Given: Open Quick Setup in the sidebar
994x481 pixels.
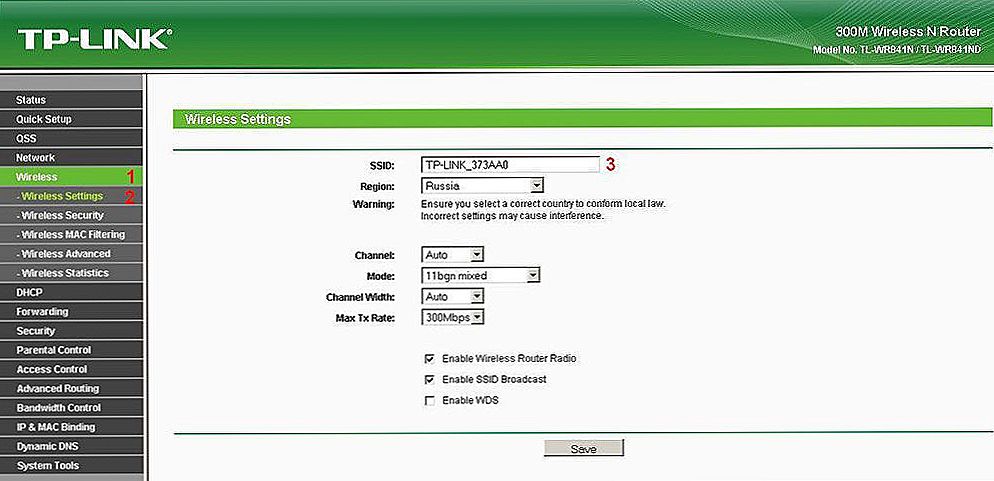Looking at the screenshot, I should tap(71, 119).
